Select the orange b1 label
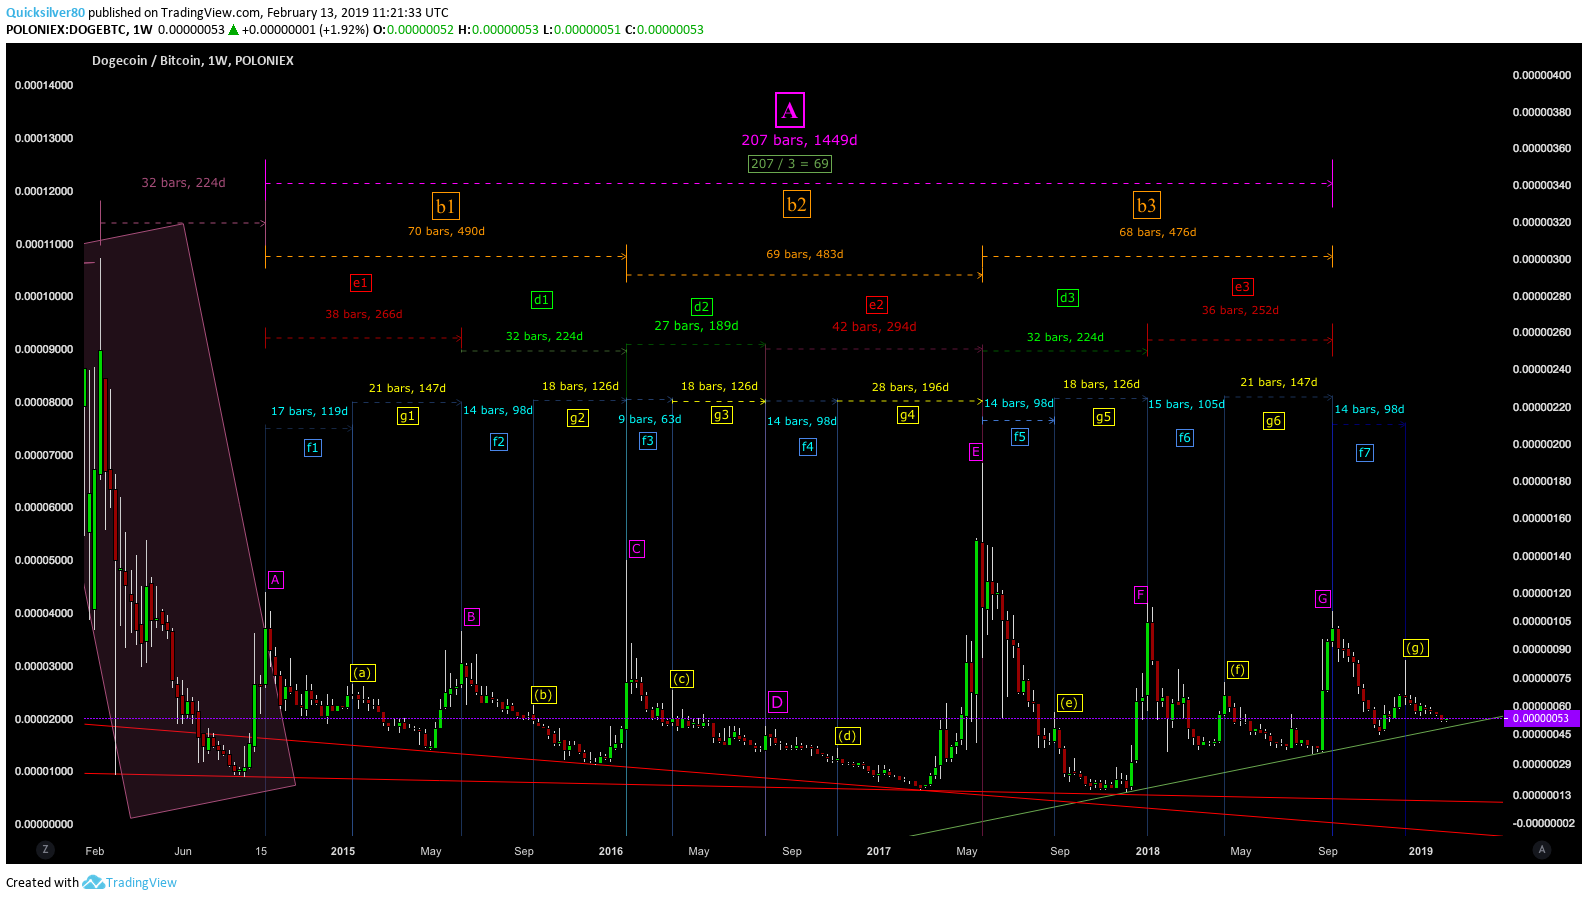The height and width of the screenshot is (900, 1588). pyautogui.click(x=445, y=206)
